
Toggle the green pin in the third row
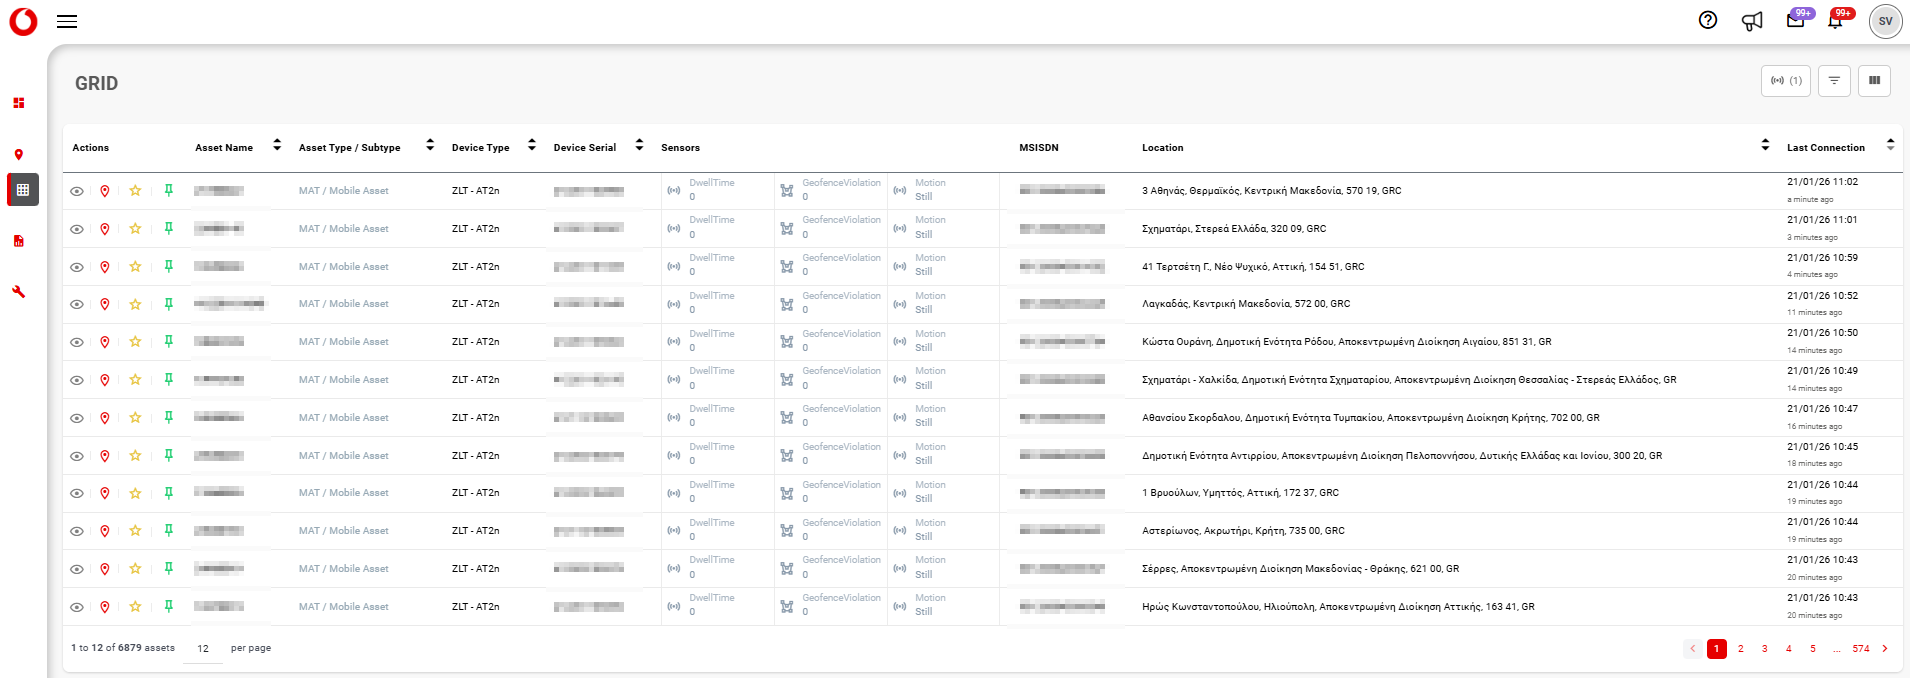coord(169,266)
